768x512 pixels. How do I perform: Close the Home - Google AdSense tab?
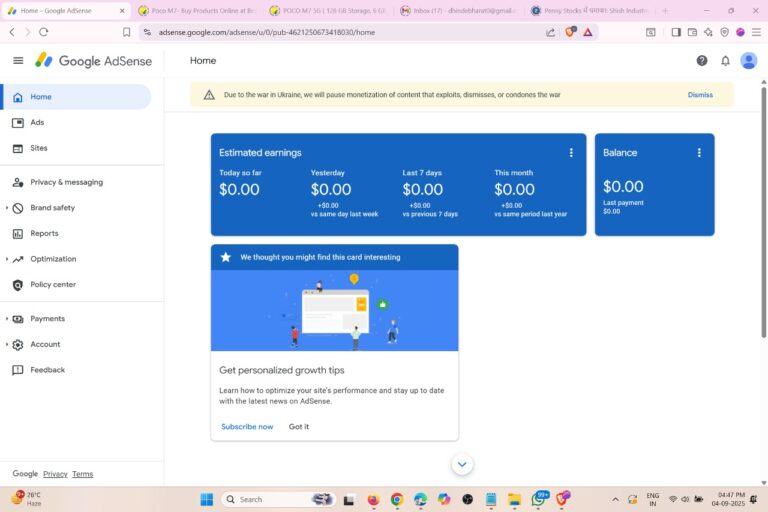pyautogui.click(x=122, y=10)
